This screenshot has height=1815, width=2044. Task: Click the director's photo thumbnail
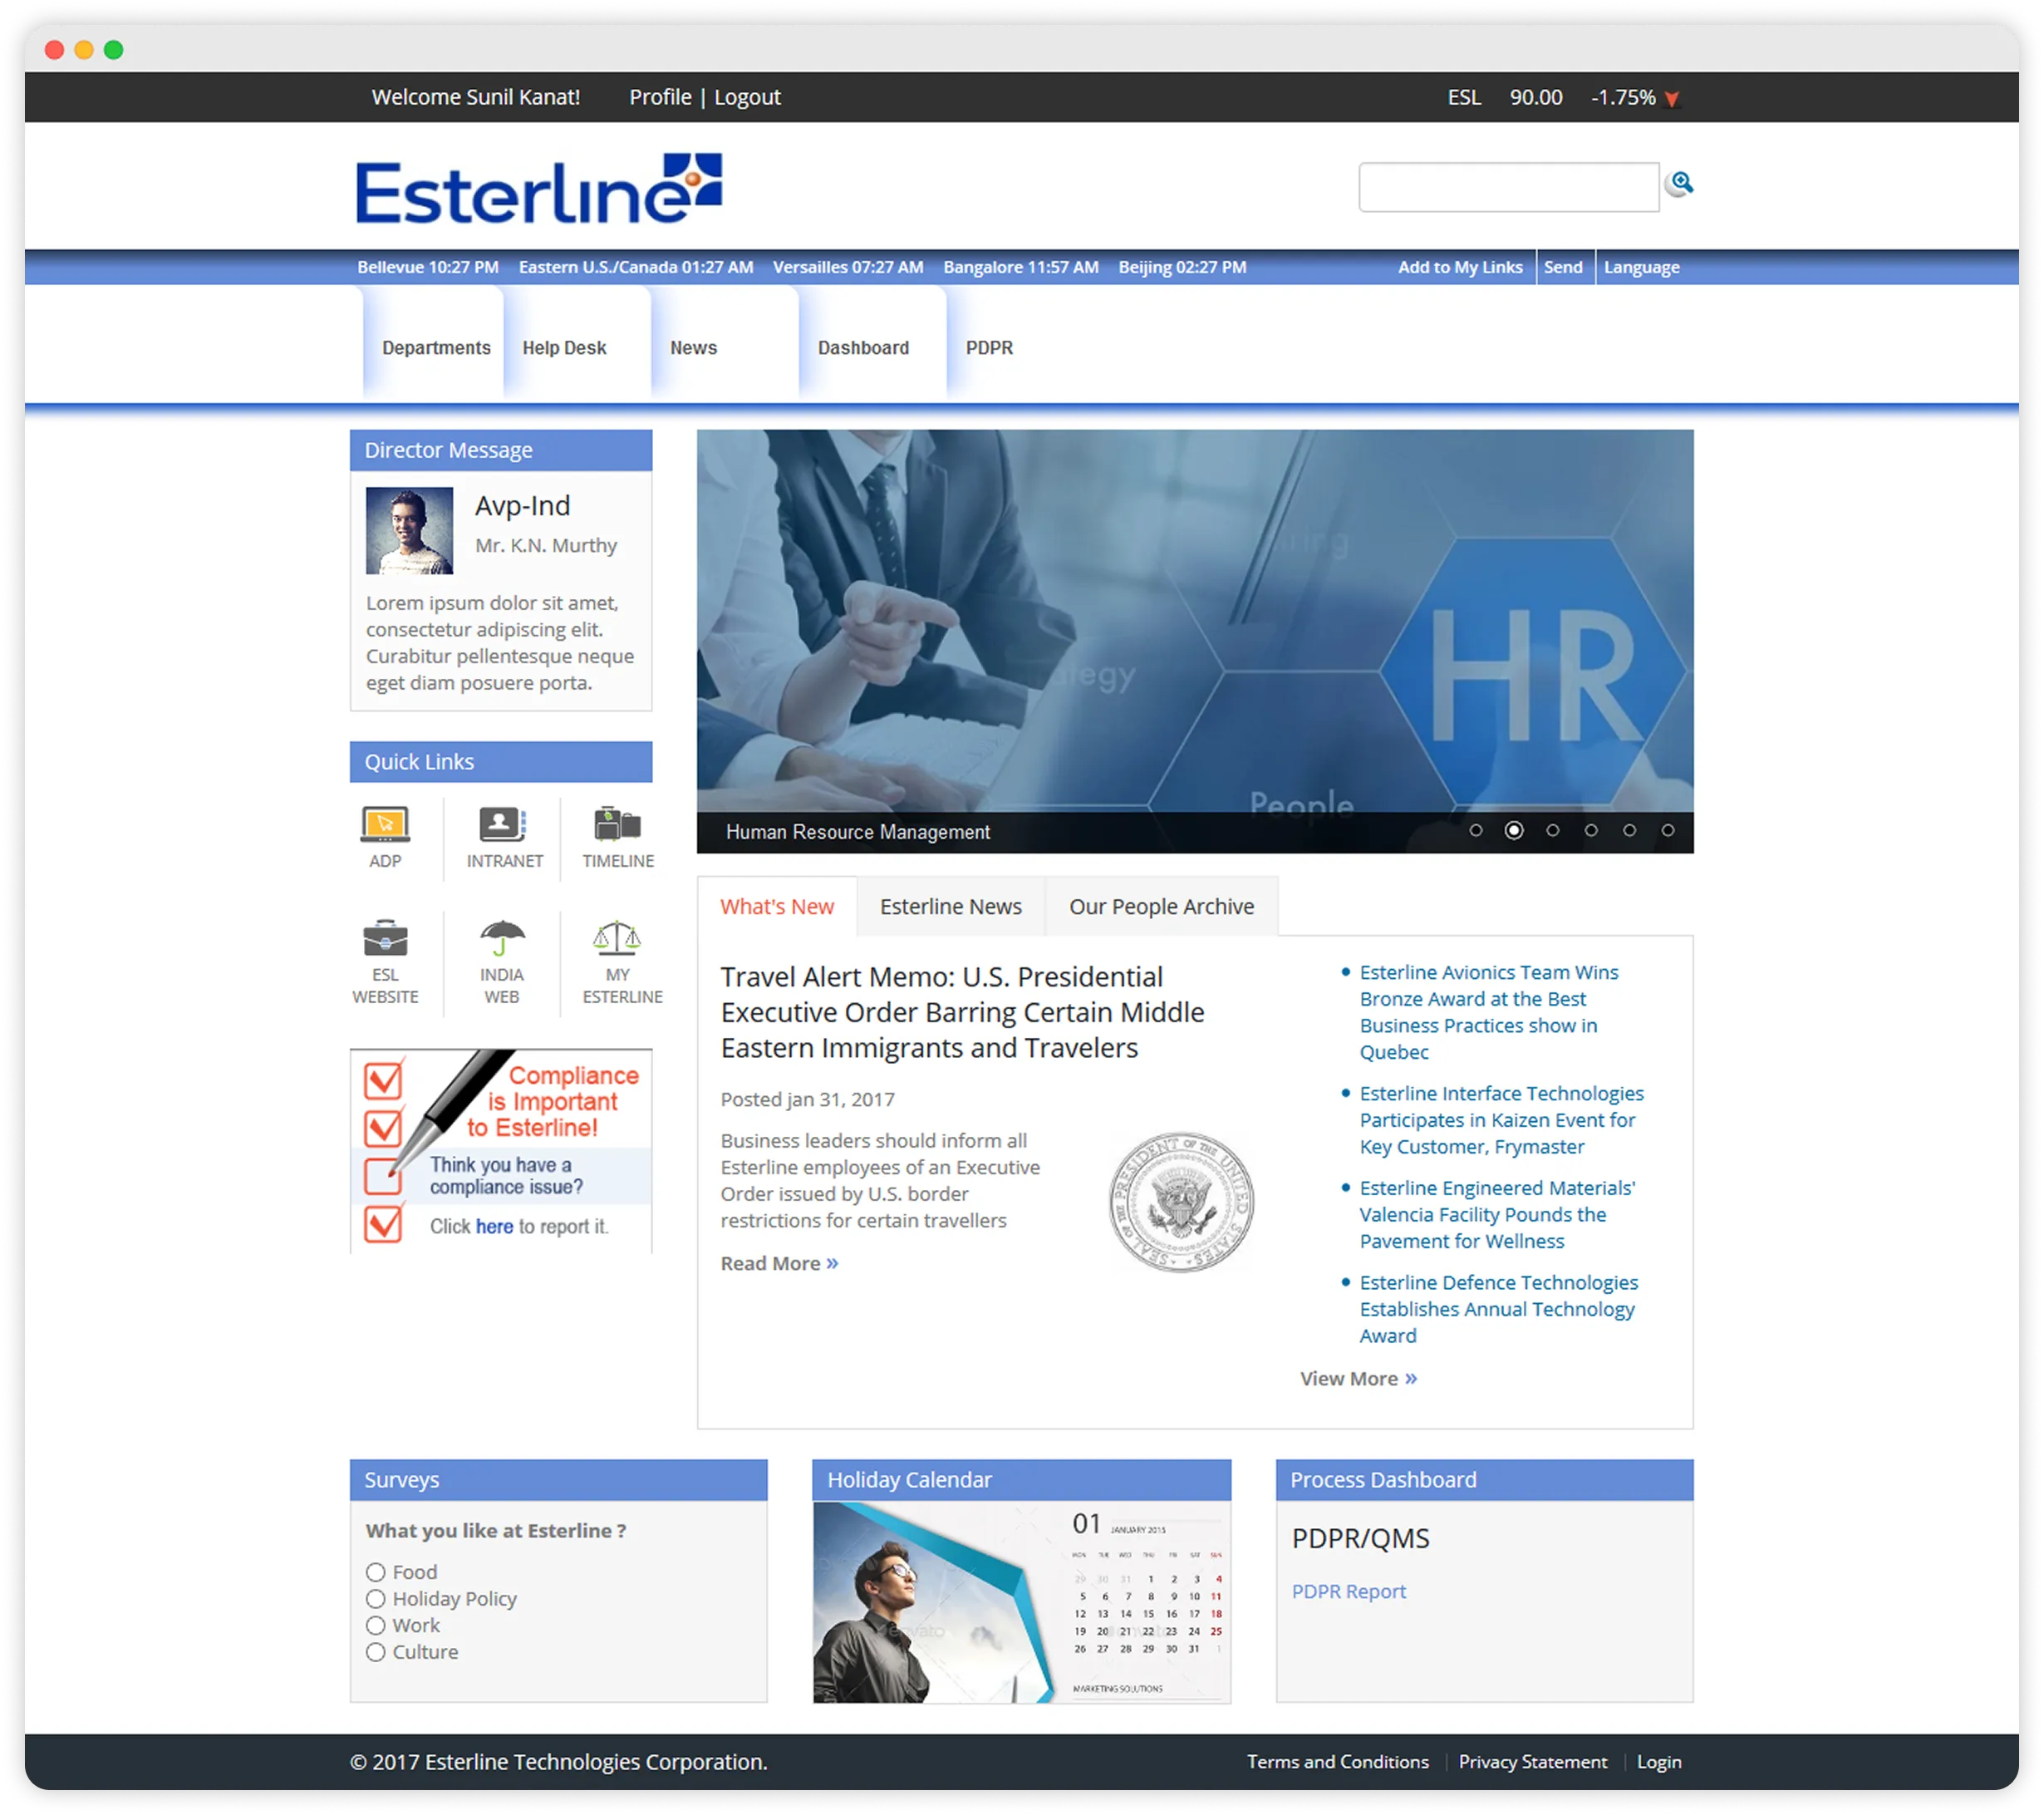click(x=409, y=531)
